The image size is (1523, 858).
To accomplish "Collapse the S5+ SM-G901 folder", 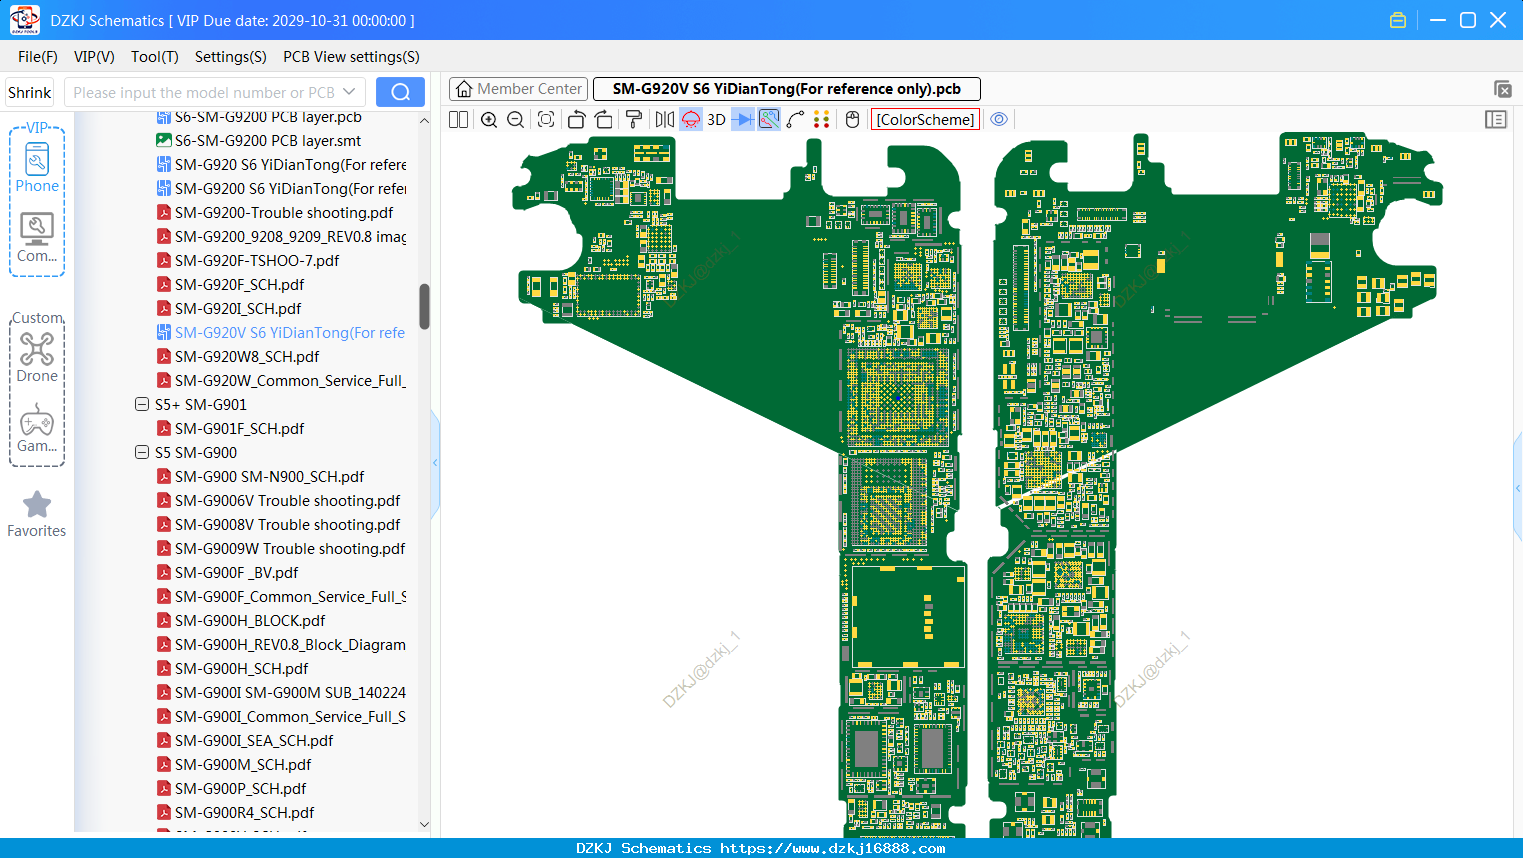I will 142,405.
